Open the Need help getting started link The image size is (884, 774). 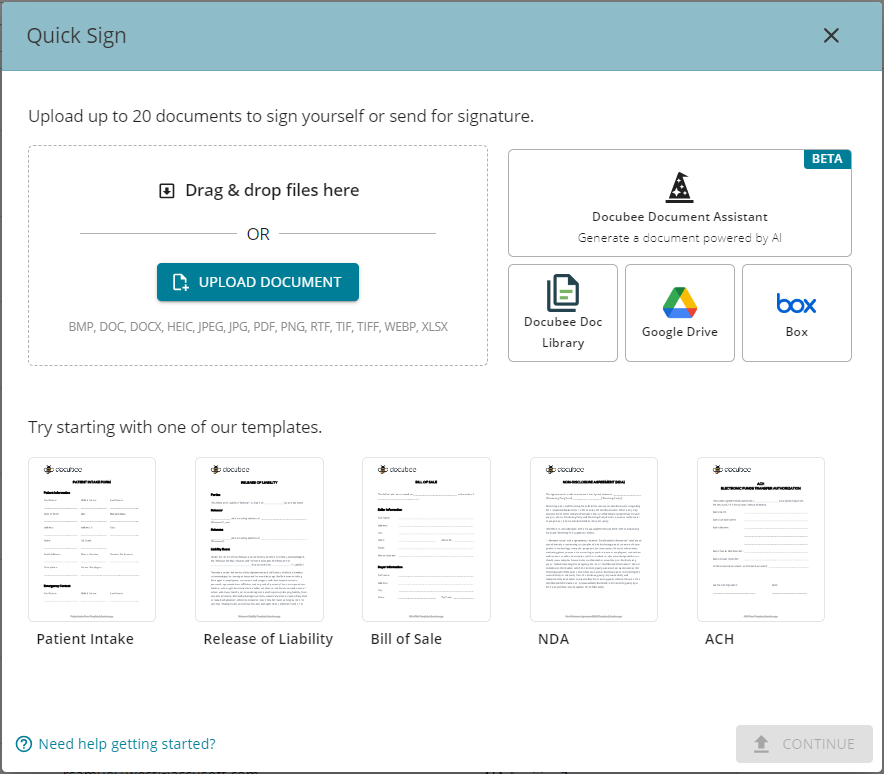(x=127, y=744)
